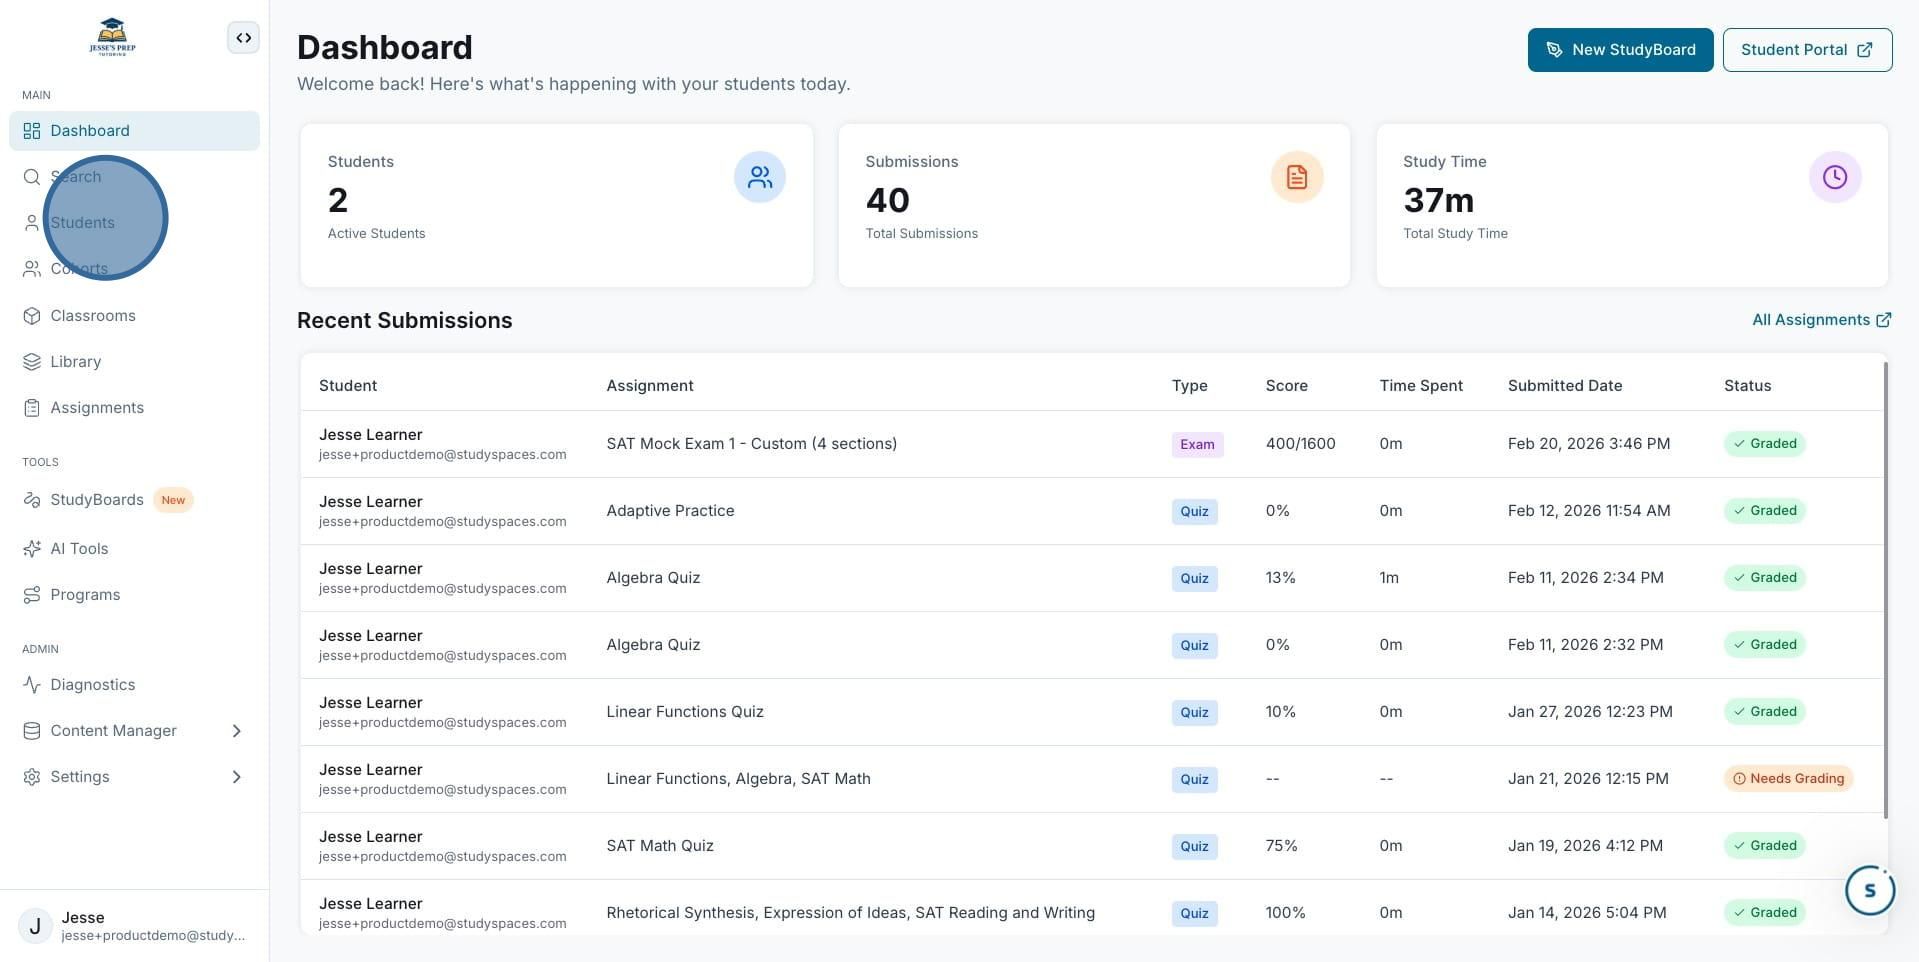Image resolution: width=1919 pixels, height=962 pixels.
Task: Expand the Settings chevron
Action: [x=237, y=777]
